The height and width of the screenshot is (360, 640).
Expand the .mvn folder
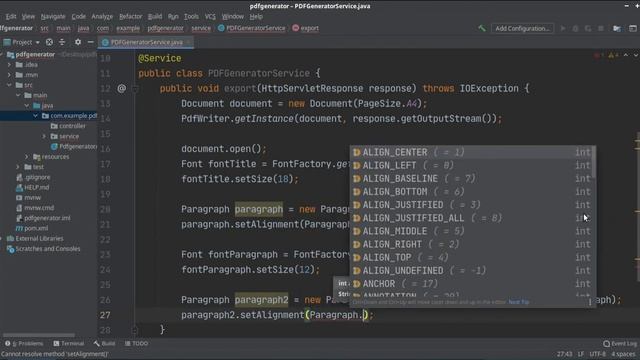point(9,75)
